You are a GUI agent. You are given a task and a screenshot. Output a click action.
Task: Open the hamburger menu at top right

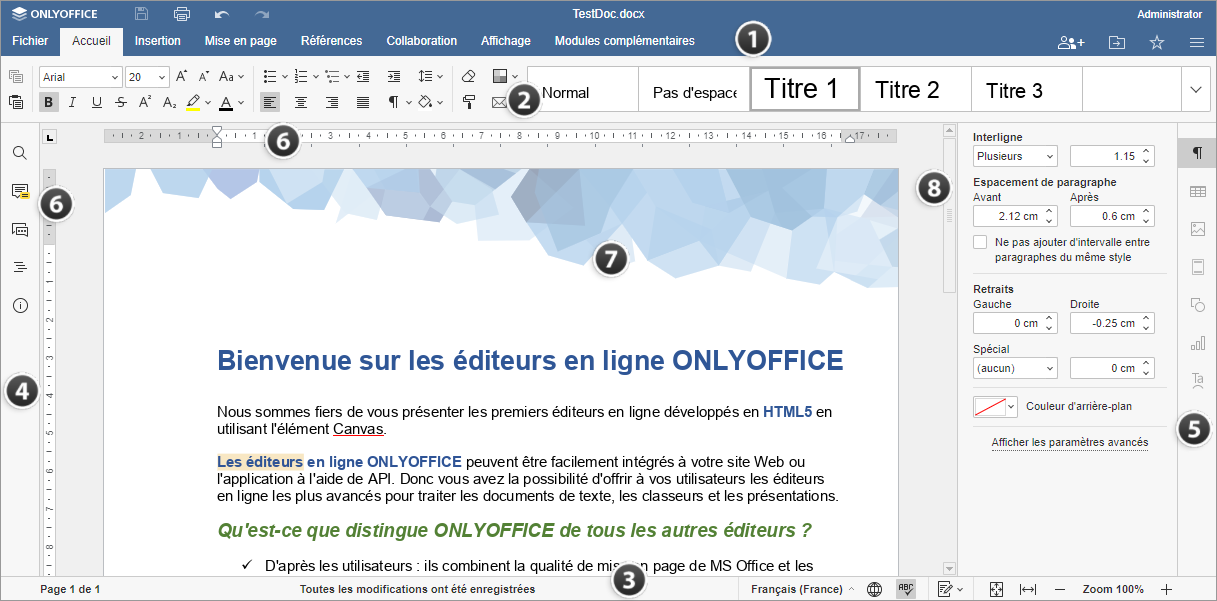click(1196, 42)
